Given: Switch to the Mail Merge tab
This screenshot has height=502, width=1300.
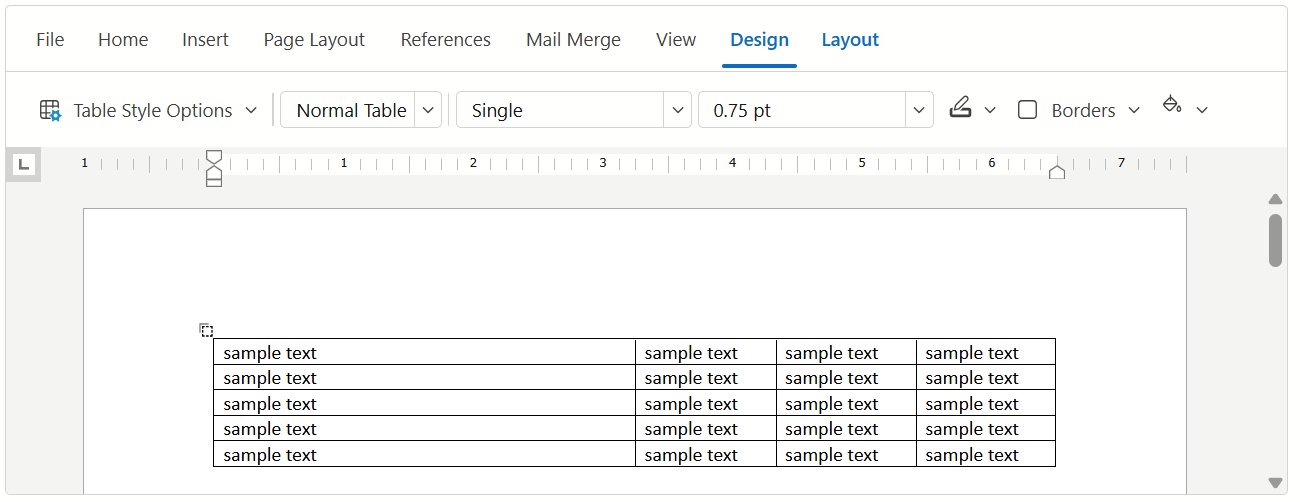Looking at the screenshot, I should (x=573, y=40).
